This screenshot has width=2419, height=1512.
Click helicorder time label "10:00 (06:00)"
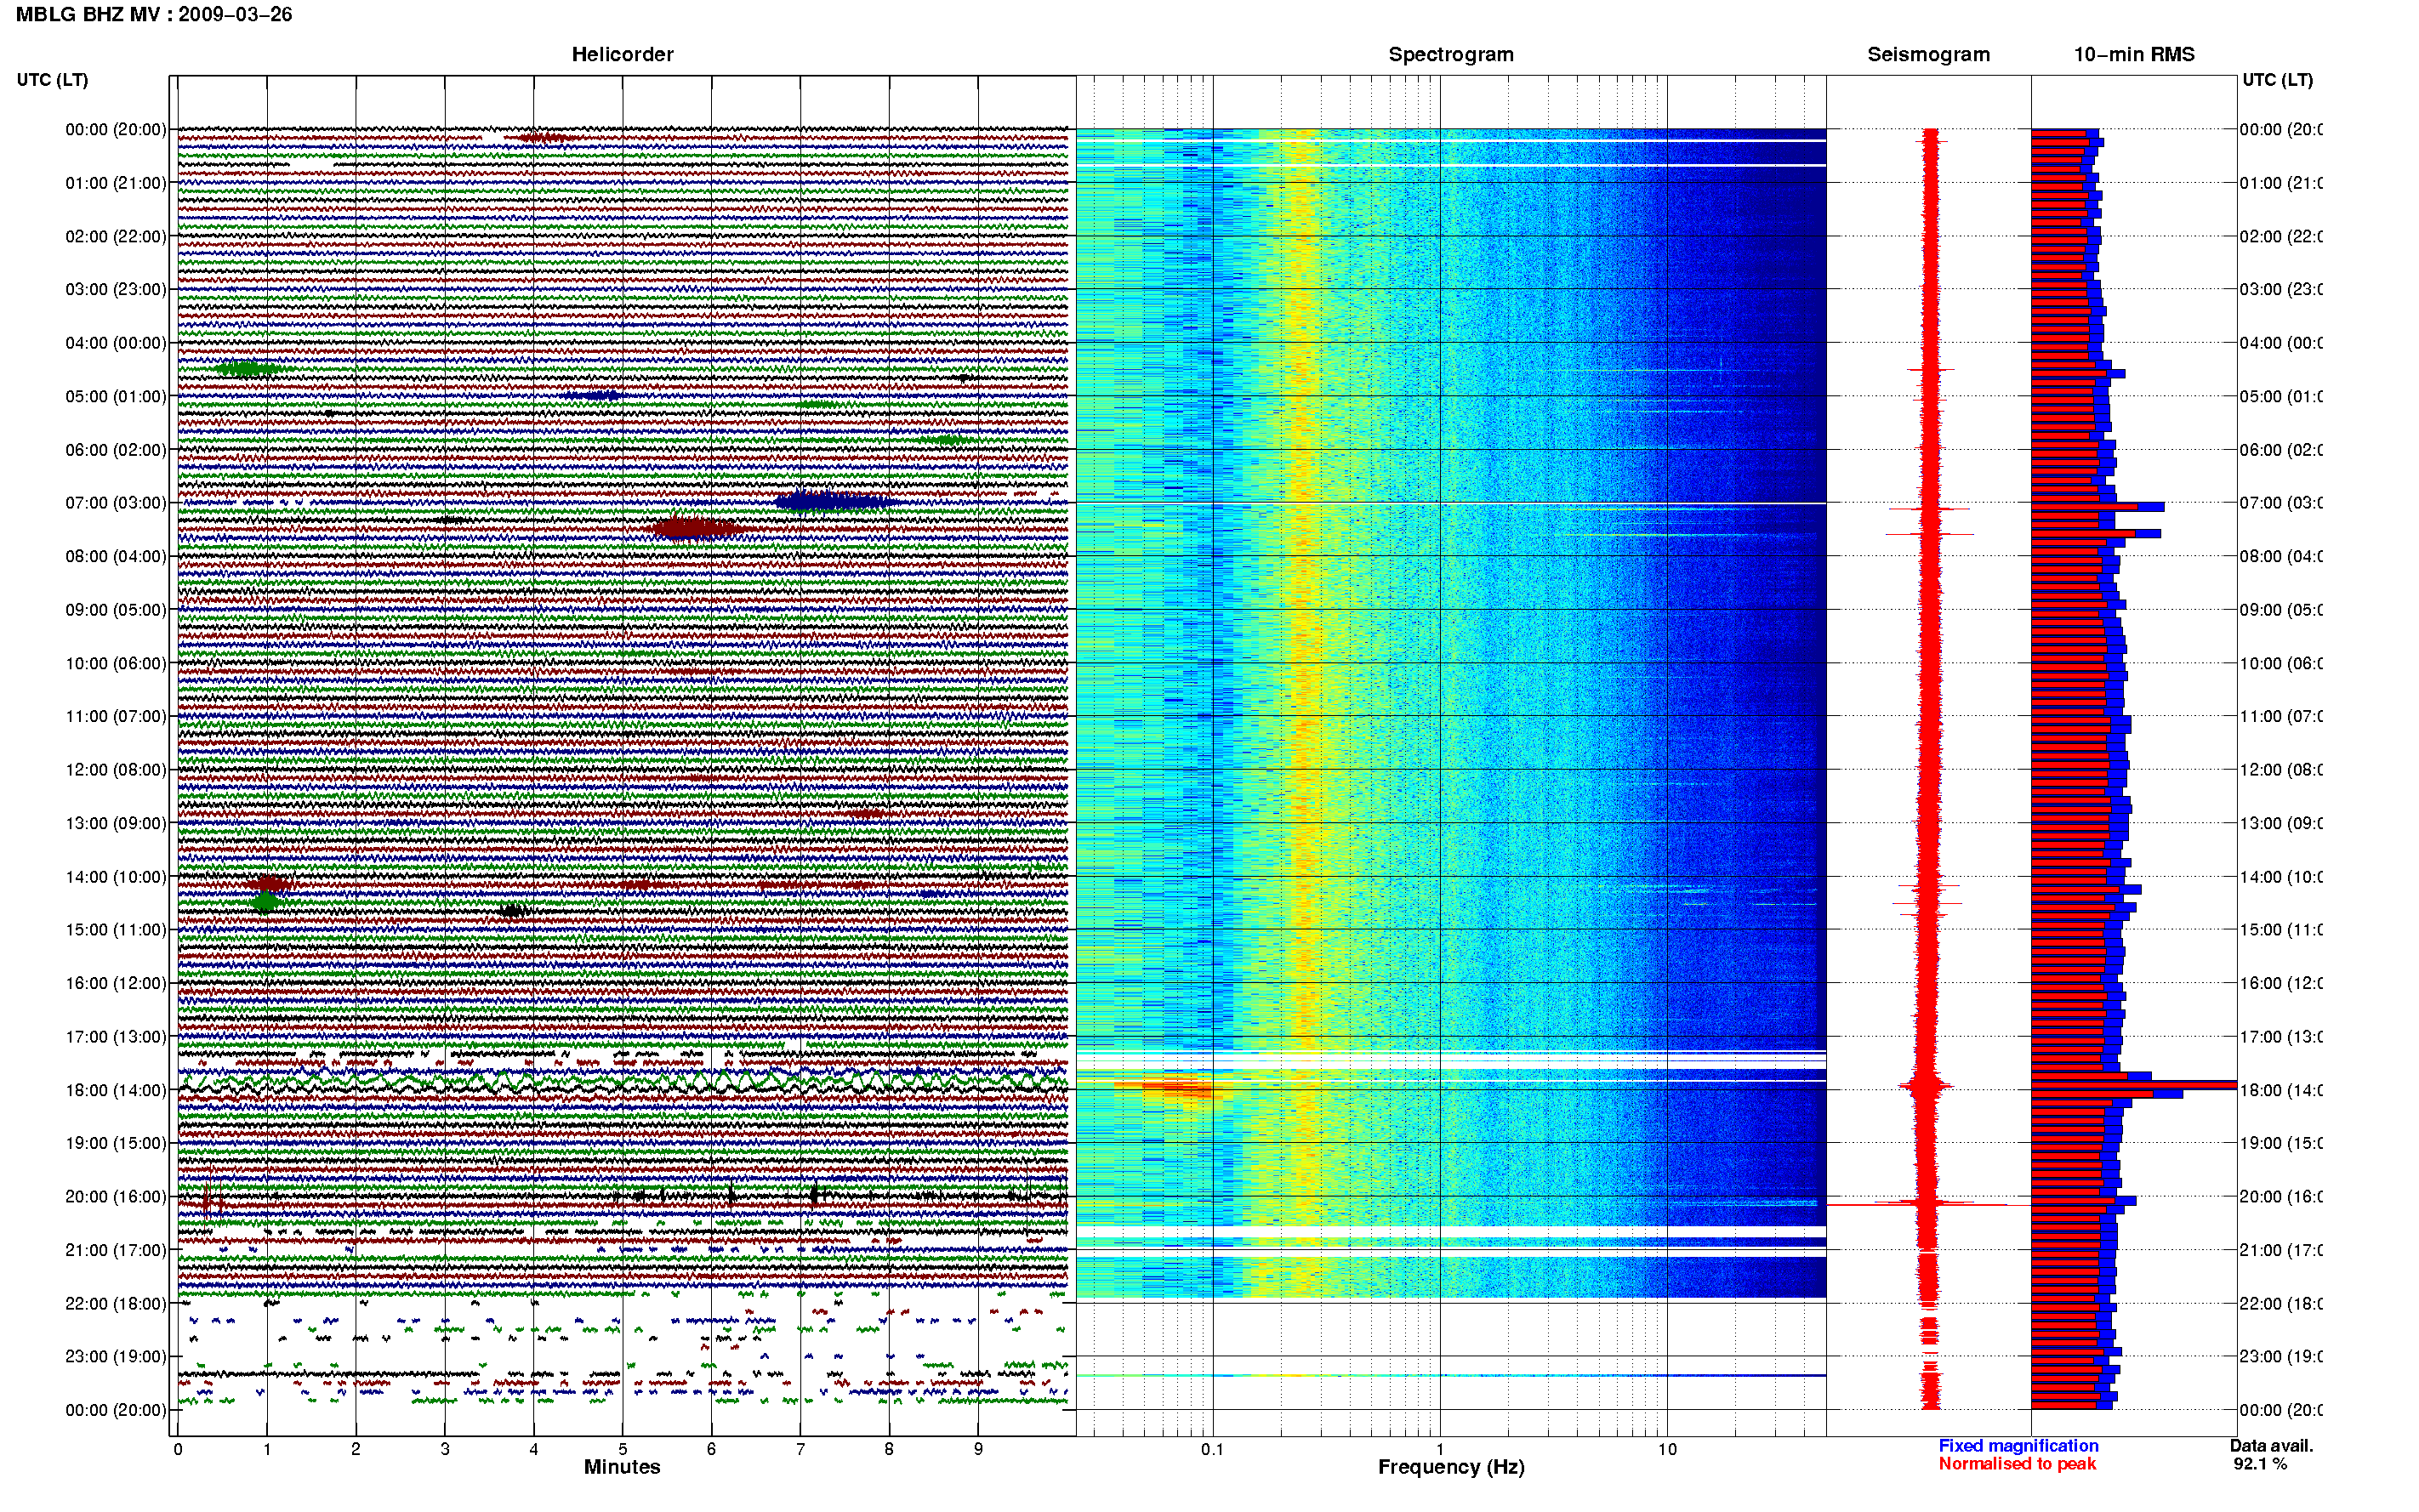click(x=116, y=663)
